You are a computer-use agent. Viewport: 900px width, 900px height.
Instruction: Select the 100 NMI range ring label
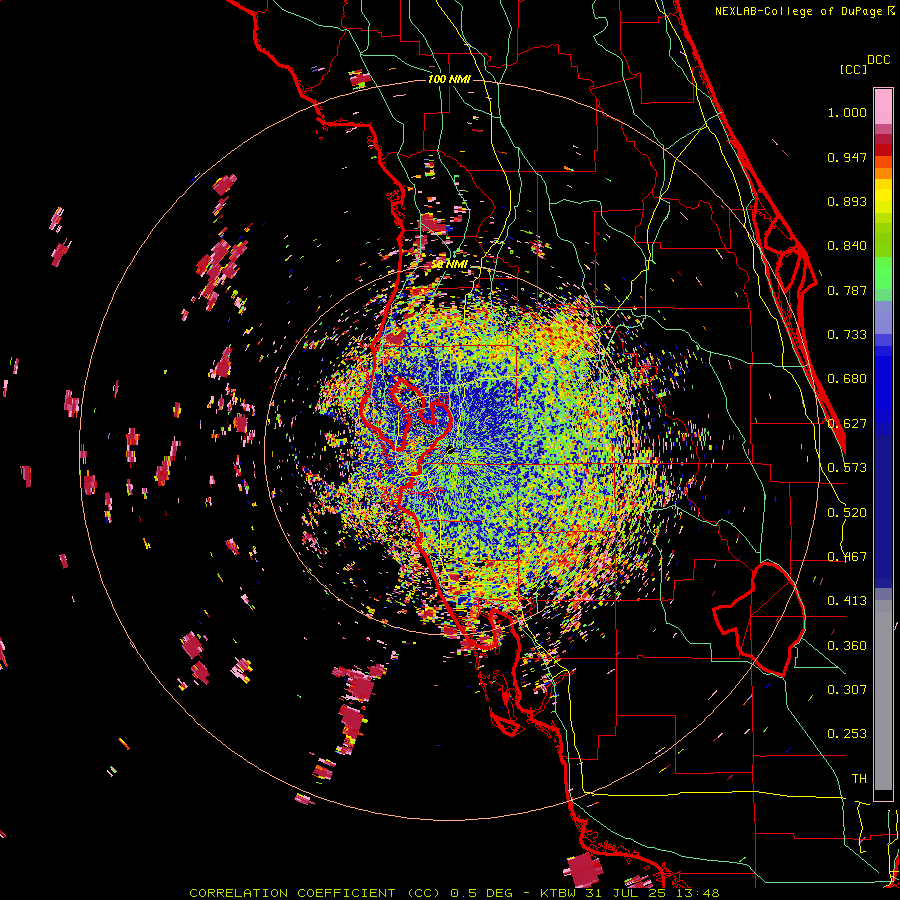coord(449,79)
